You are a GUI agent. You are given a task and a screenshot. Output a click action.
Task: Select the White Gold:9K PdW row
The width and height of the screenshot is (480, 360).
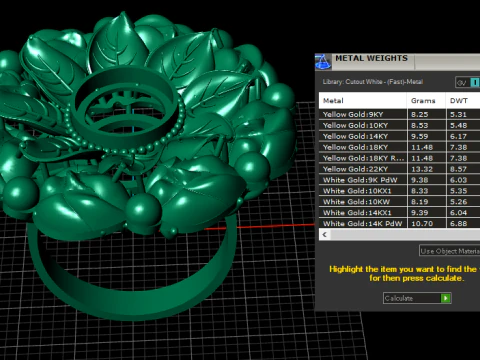tap(399, 180)
